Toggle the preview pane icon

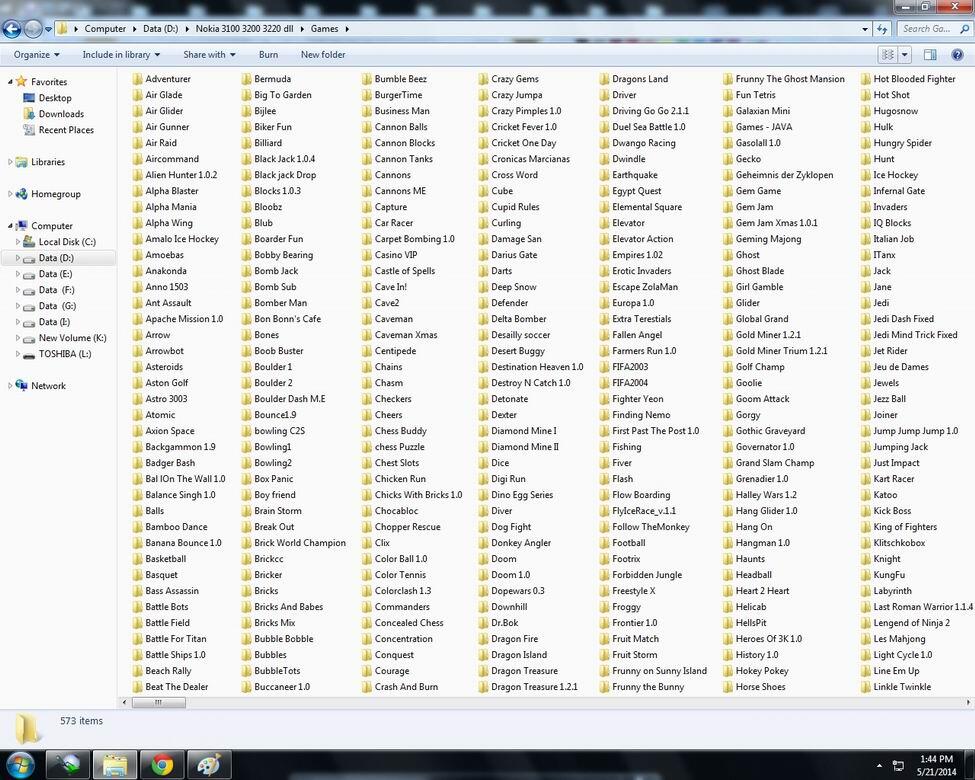[x=930, y=55]
